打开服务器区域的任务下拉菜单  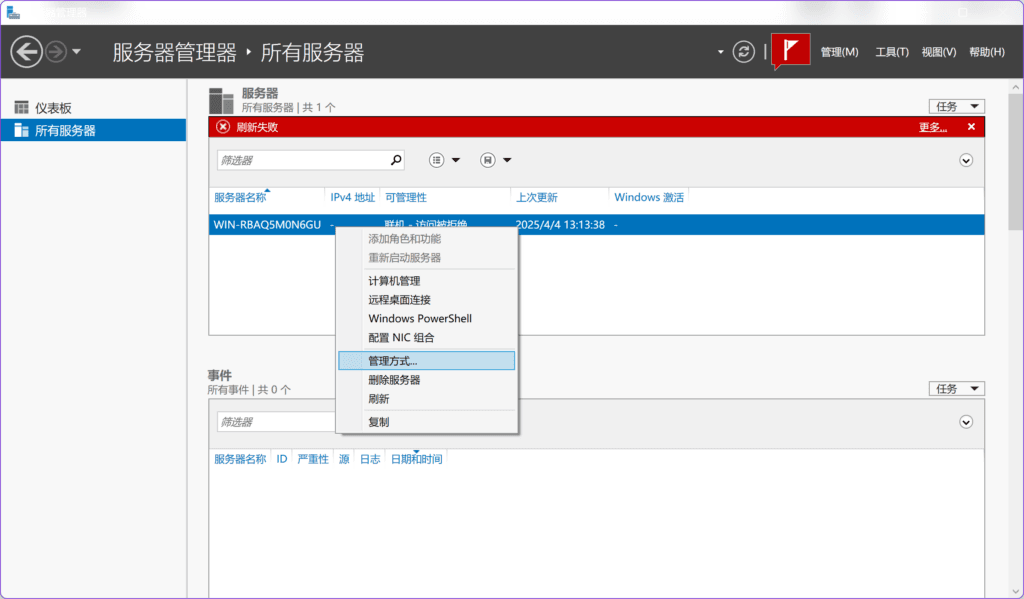pyautogui.click(x=955, y=106)
